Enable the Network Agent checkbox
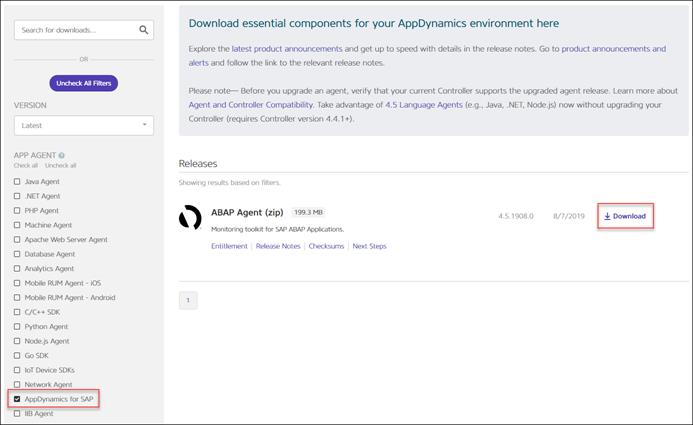Screen dimensions: 693x425 point(17,384)
